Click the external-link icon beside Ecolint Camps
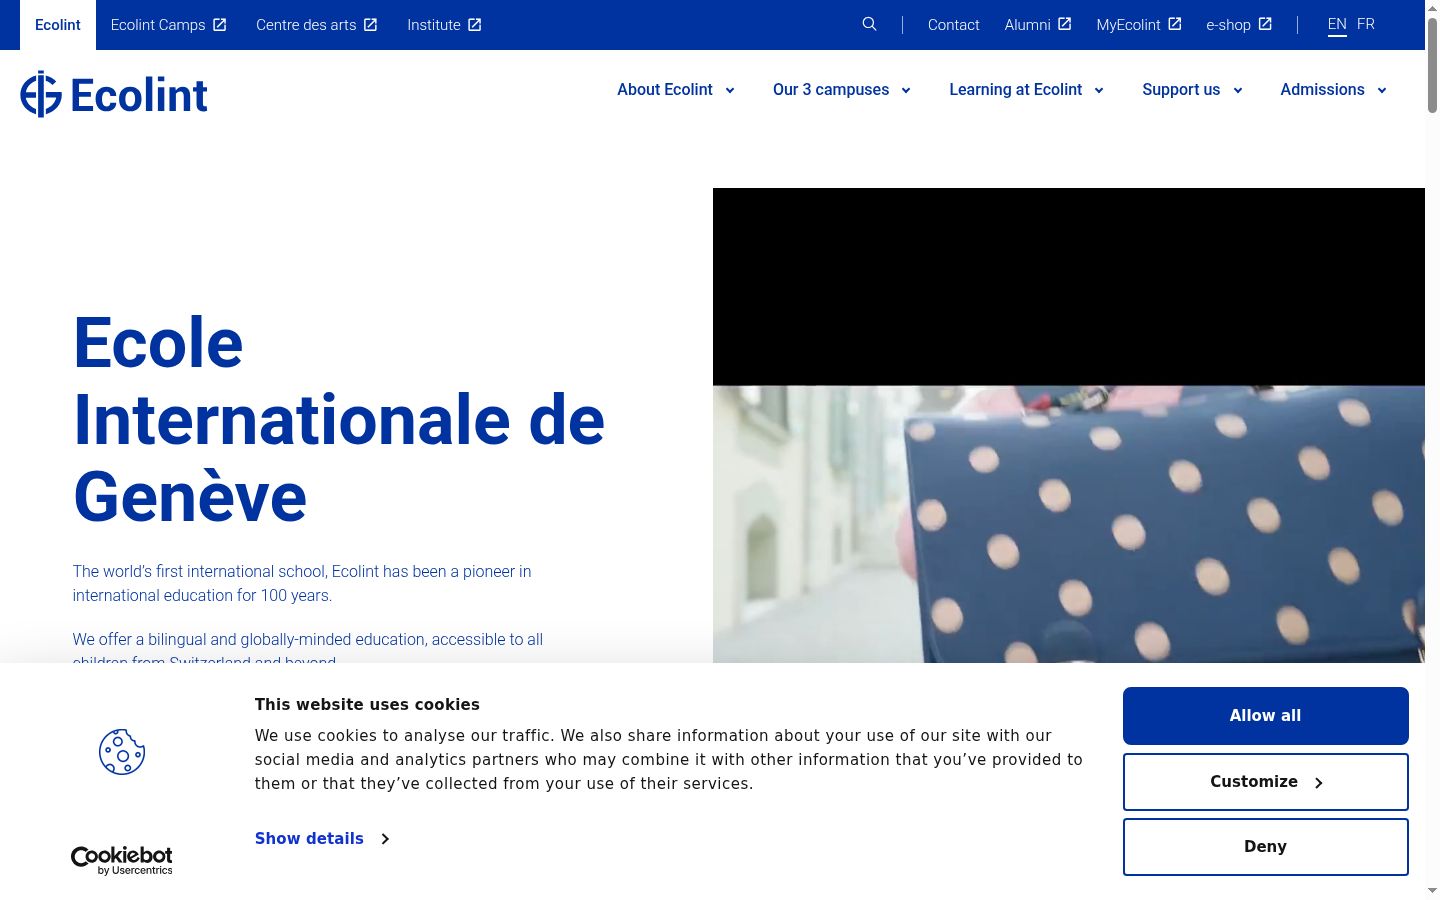This screenshot has height=900, width=1440. click(220, 25)
